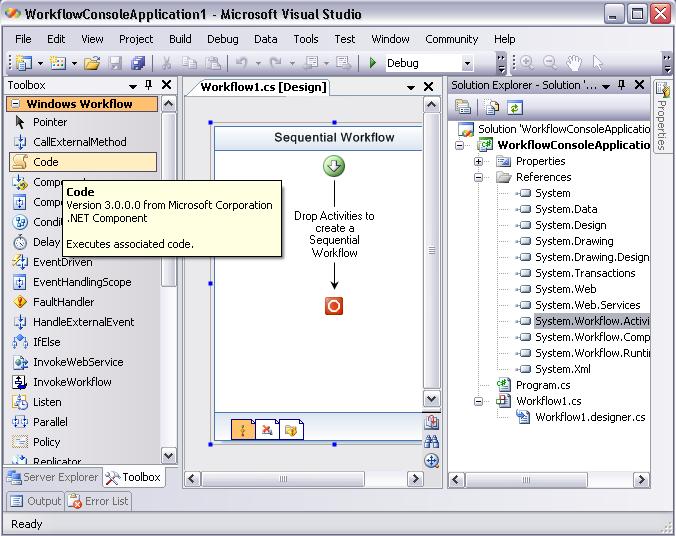
Task: Click Solution Explorer Refresh icon
Action: pyautogui.click(x=515, y=107)
